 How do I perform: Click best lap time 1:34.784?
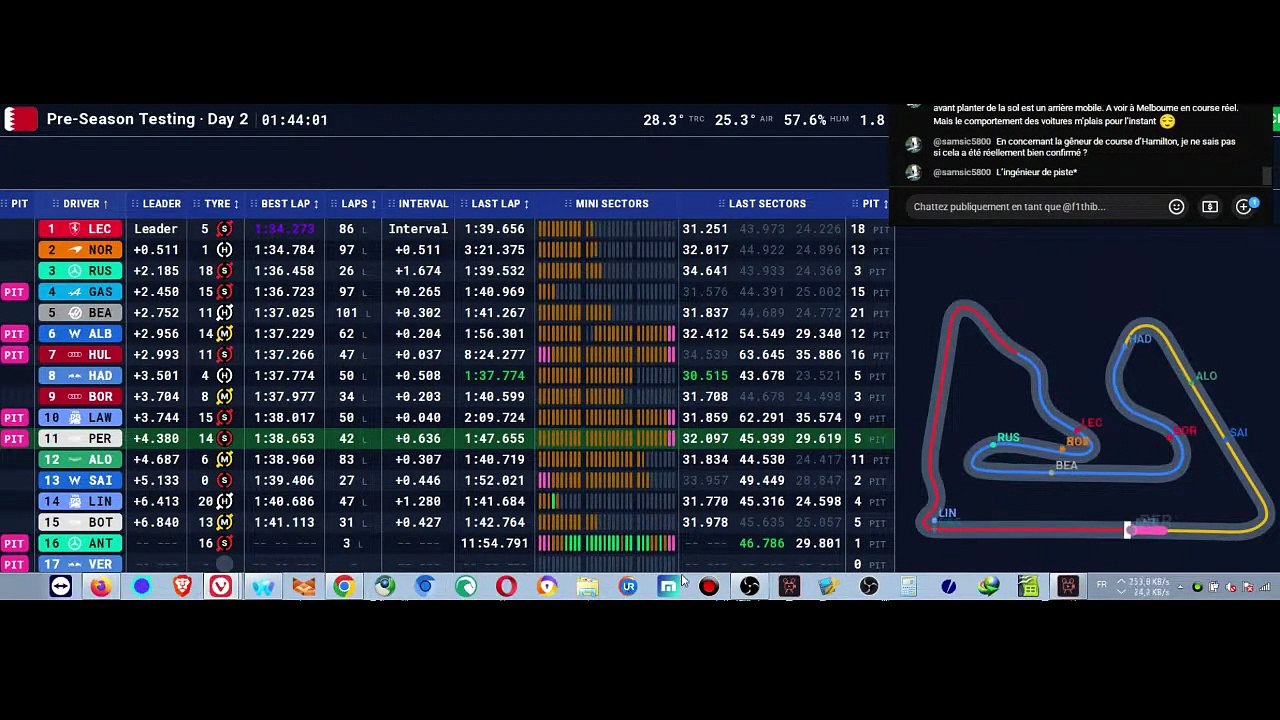click(284, 250)
